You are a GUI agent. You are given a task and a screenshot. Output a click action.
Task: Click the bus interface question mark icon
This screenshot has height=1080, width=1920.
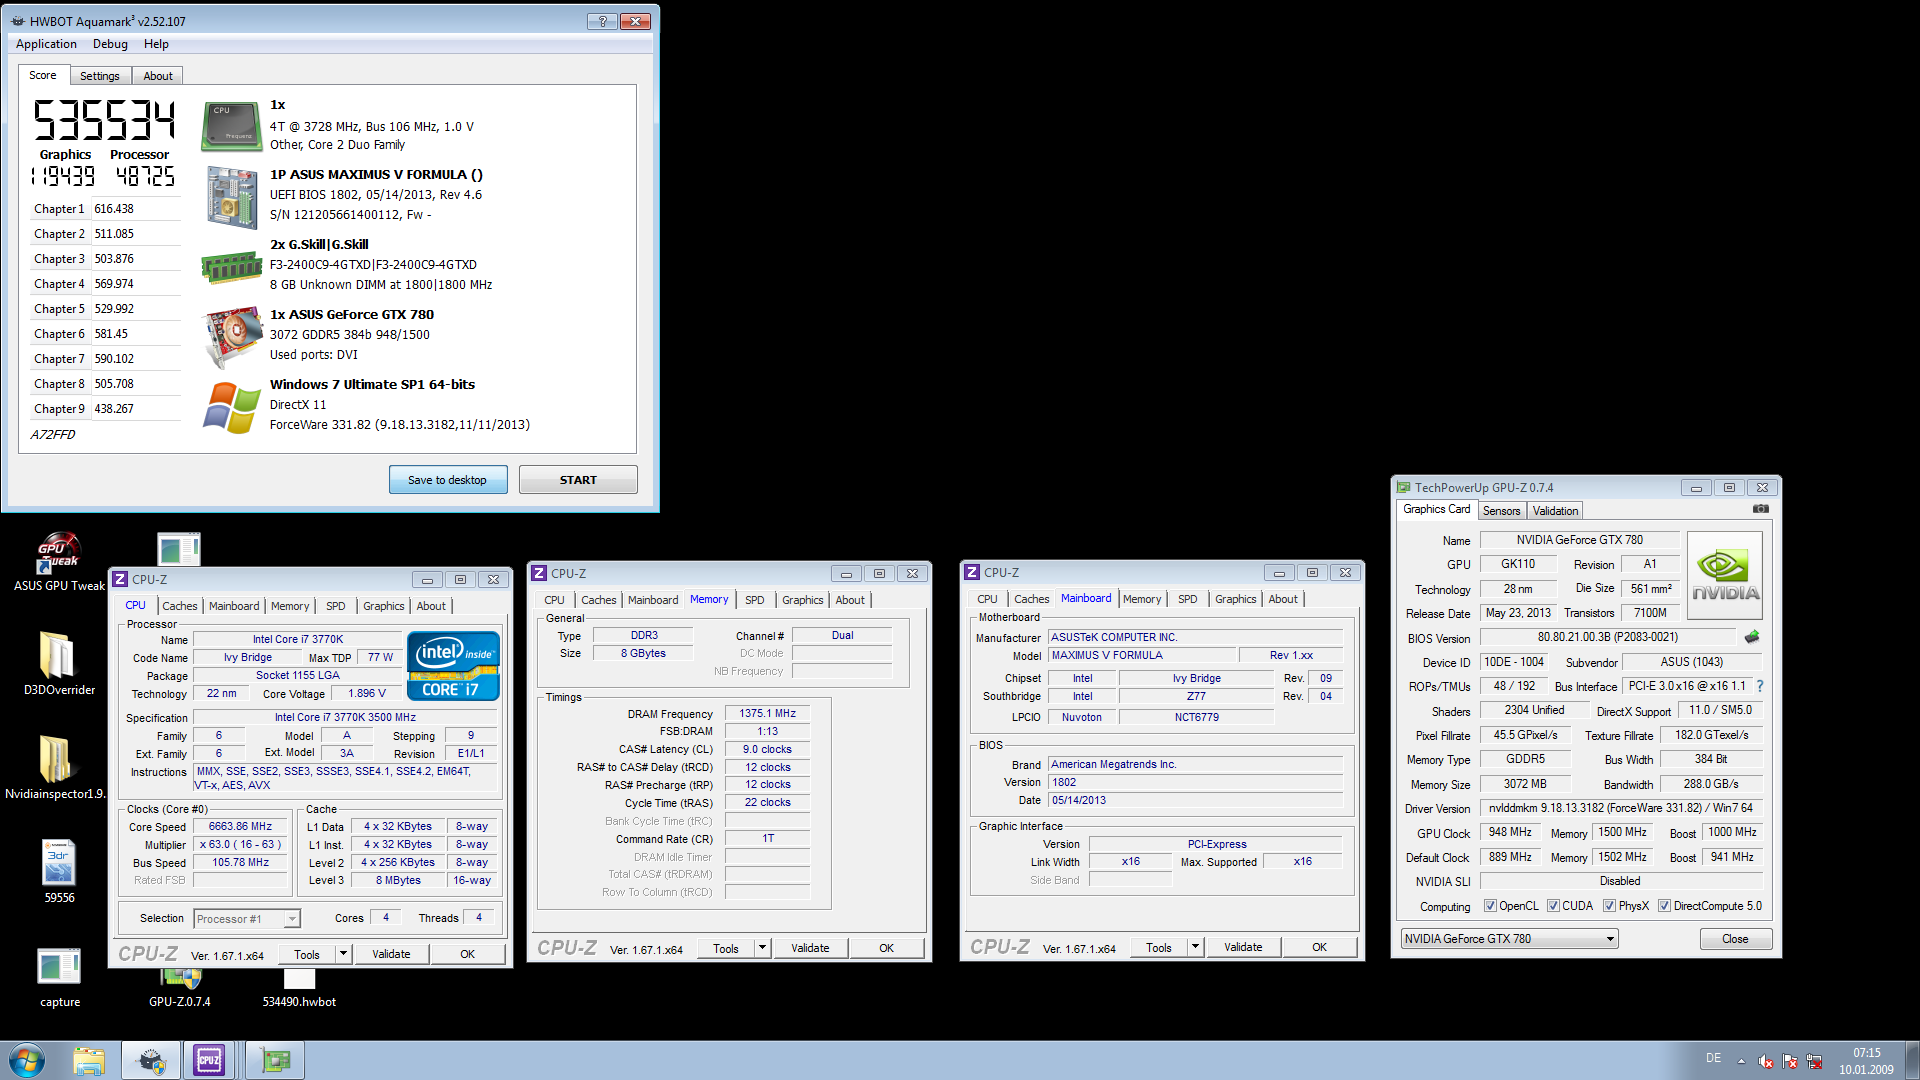coord(1760,686)
